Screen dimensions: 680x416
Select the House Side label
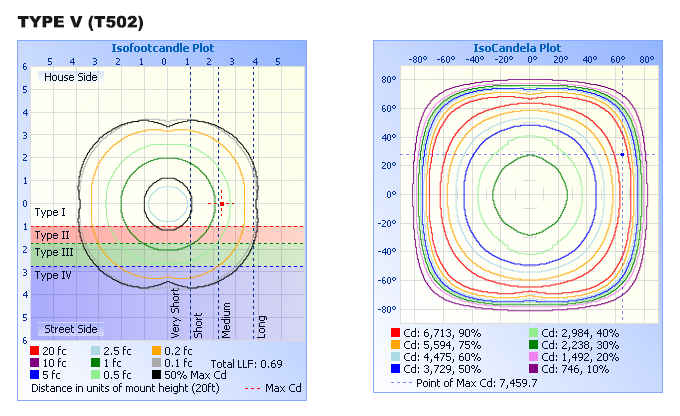70,77
